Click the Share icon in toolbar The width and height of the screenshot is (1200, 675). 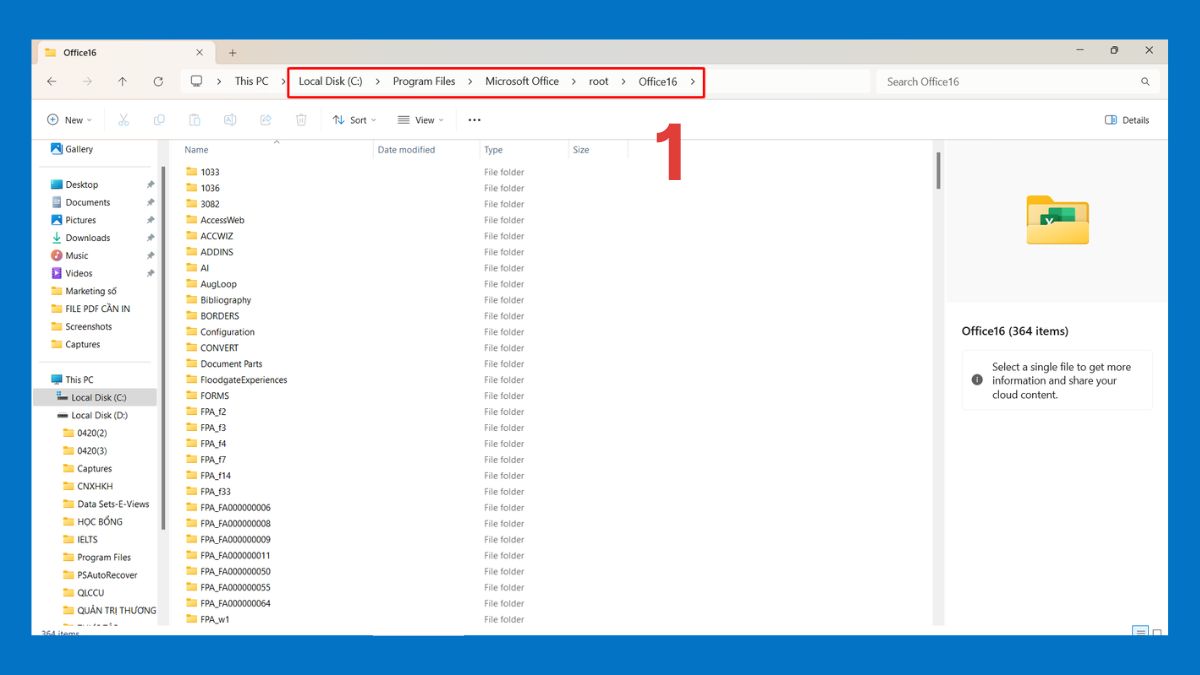point(266,120)
